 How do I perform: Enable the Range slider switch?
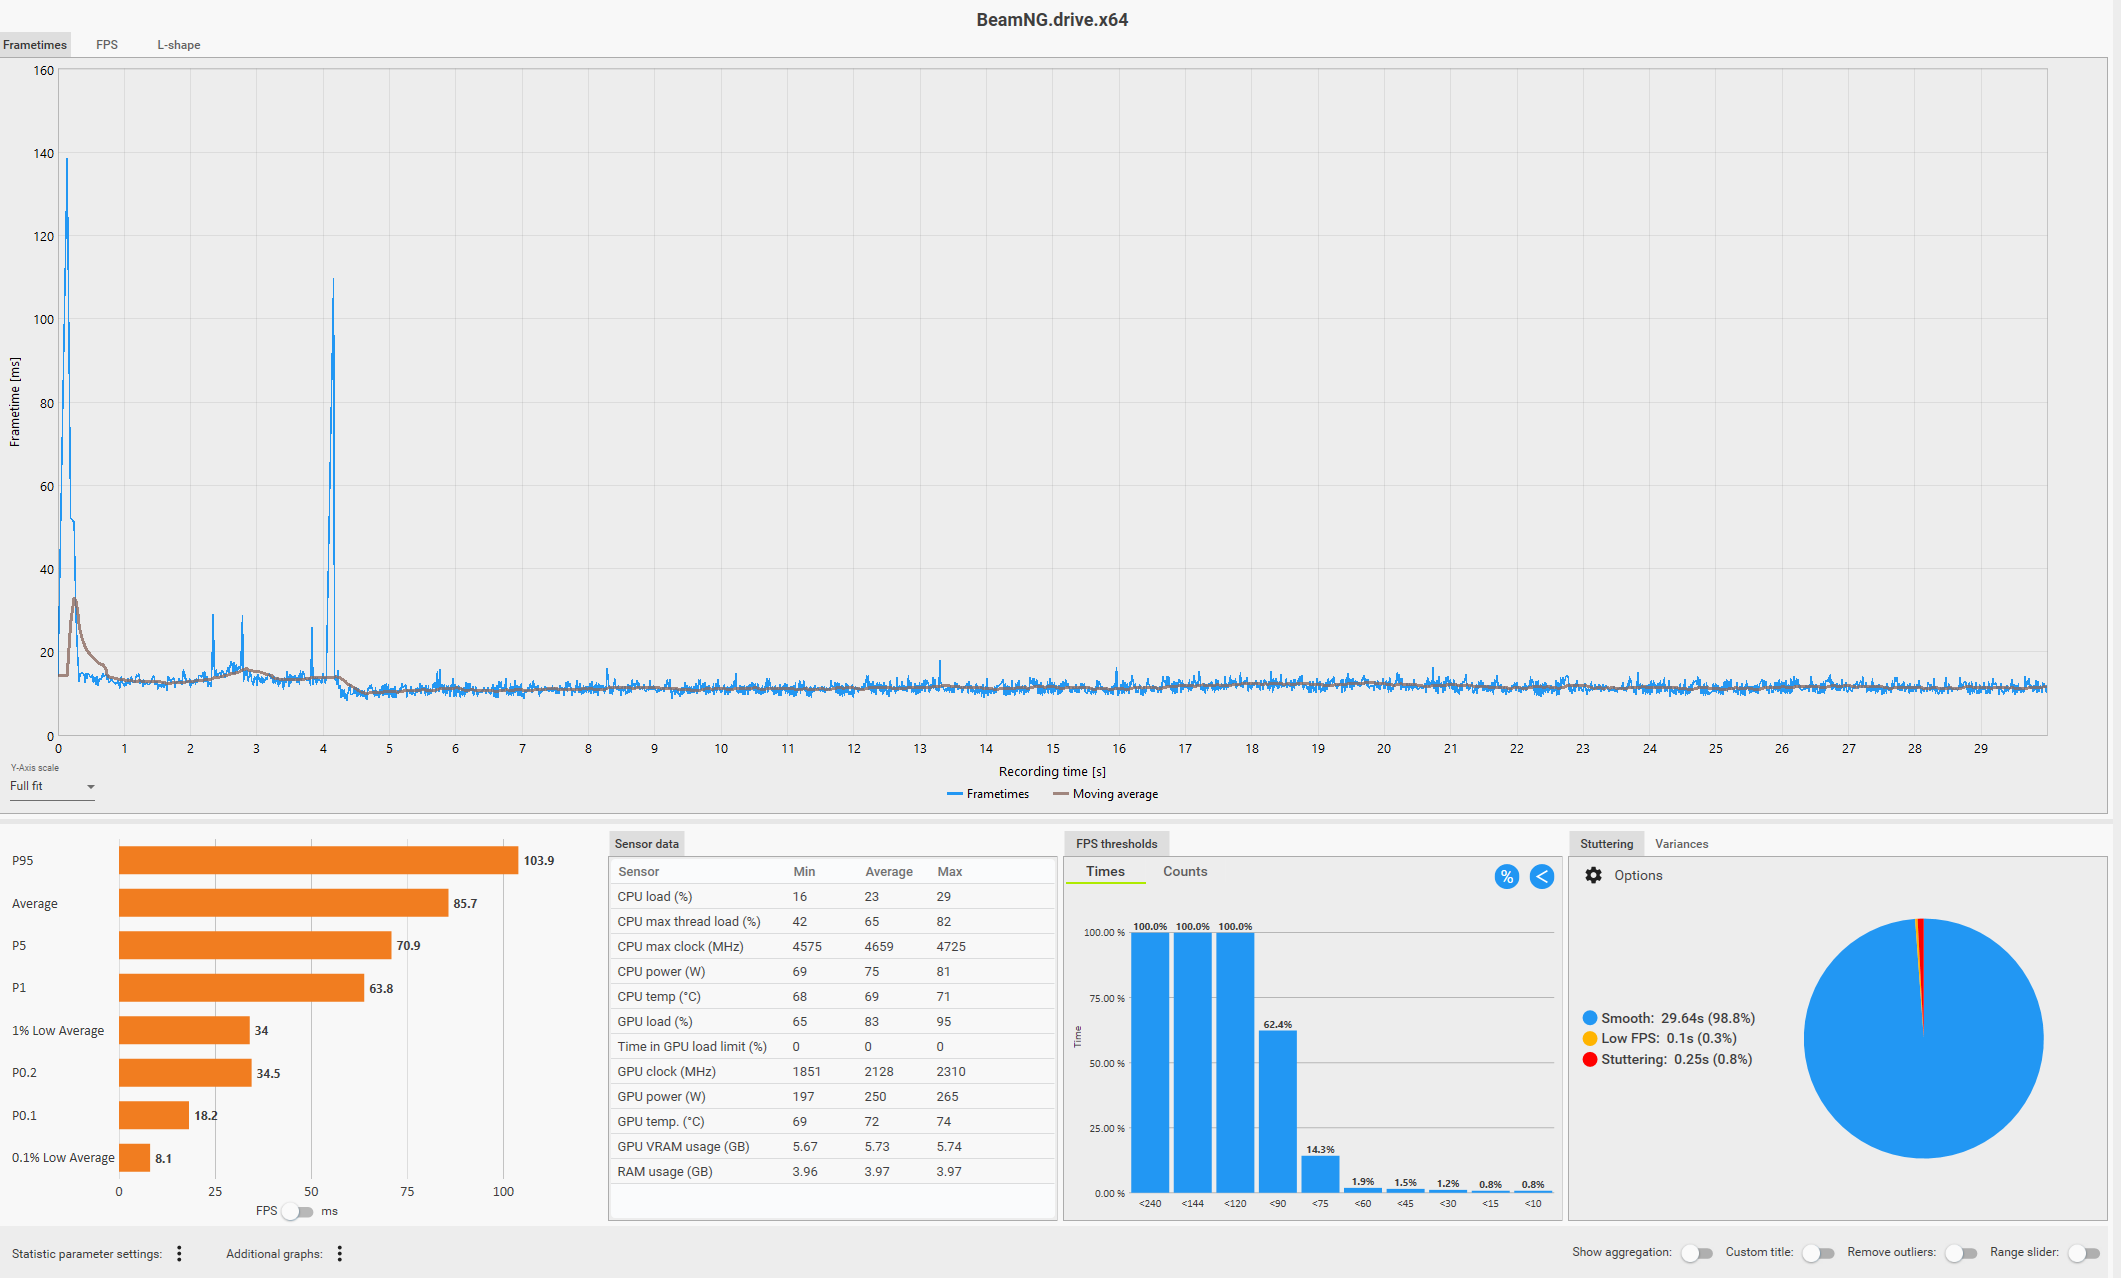pyautogui.click(x=2084, y=1253)
